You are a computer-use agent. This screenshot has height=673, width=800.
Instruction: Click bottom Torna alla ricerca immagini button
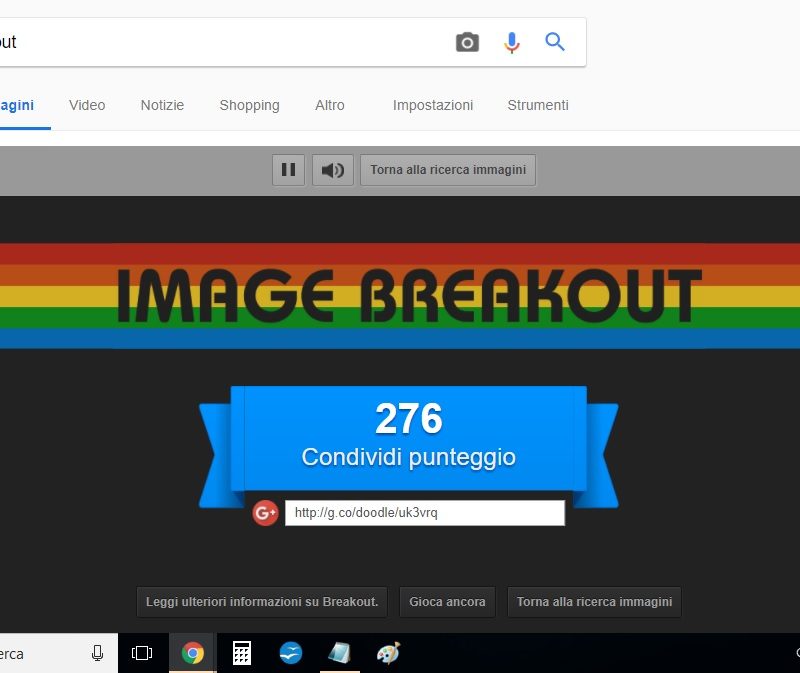pyautogui.click(x=594, y=602)
